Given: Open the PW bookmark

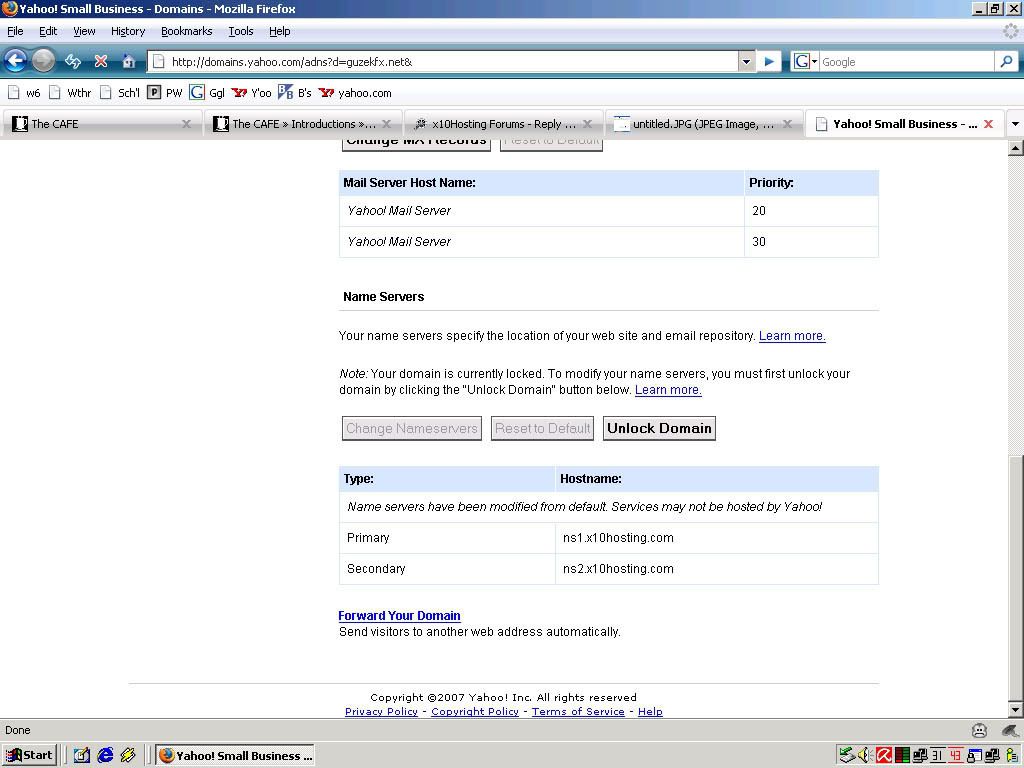Looking at the screenshot, I should [165, 93].
